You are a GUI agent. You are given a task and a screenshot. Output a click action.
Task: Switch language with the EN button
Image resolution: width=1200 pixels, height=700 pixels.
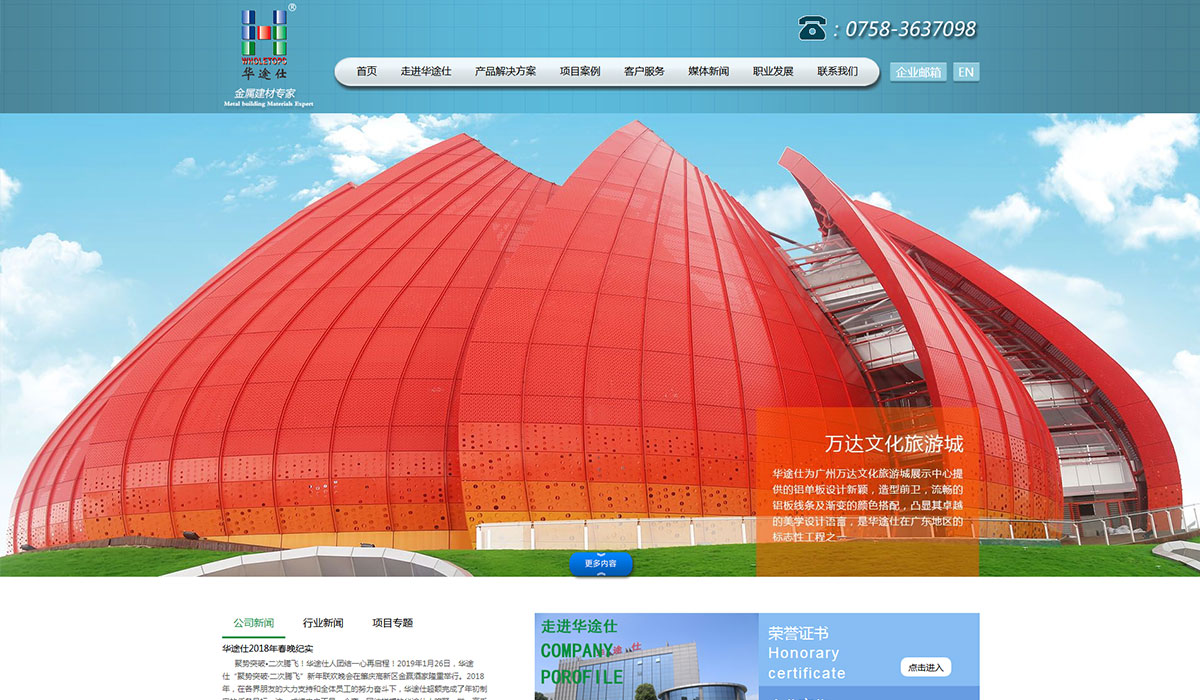coord(965,72)
